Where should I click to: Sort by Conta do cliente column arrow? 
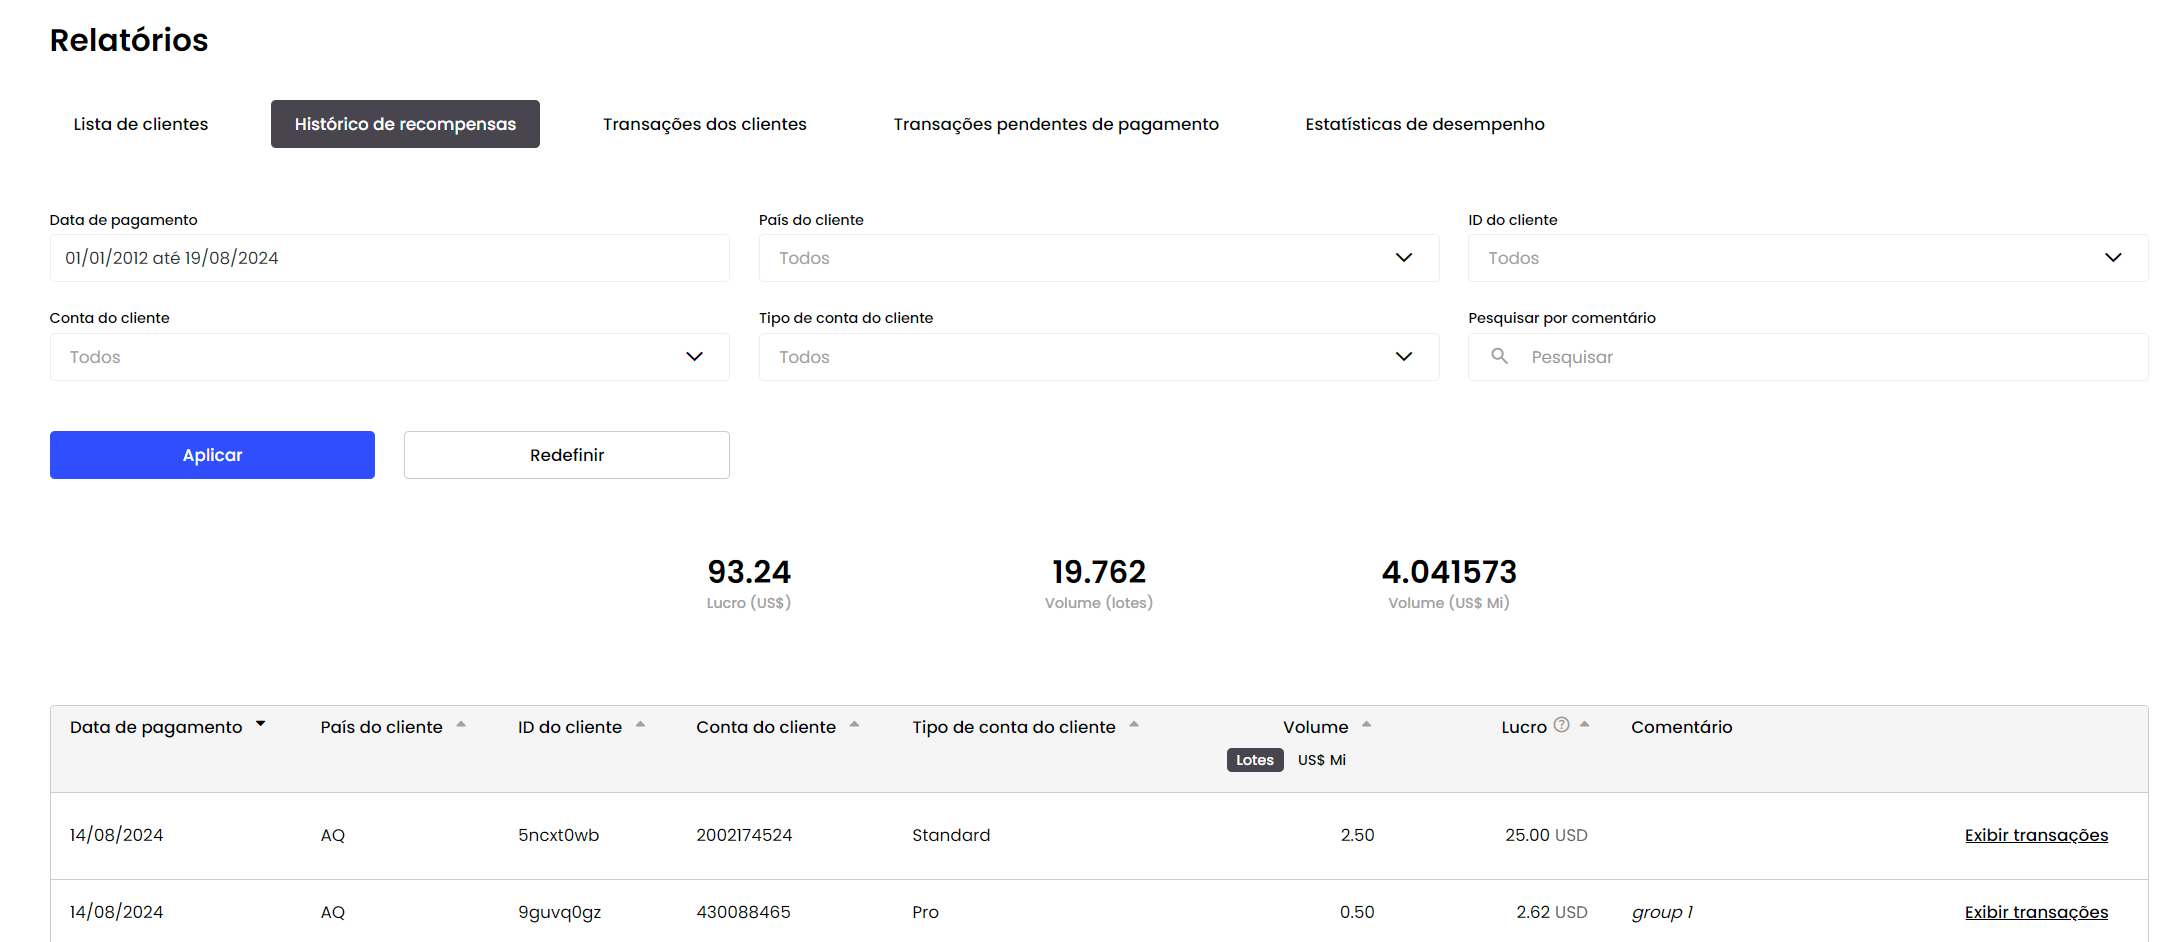854,724
